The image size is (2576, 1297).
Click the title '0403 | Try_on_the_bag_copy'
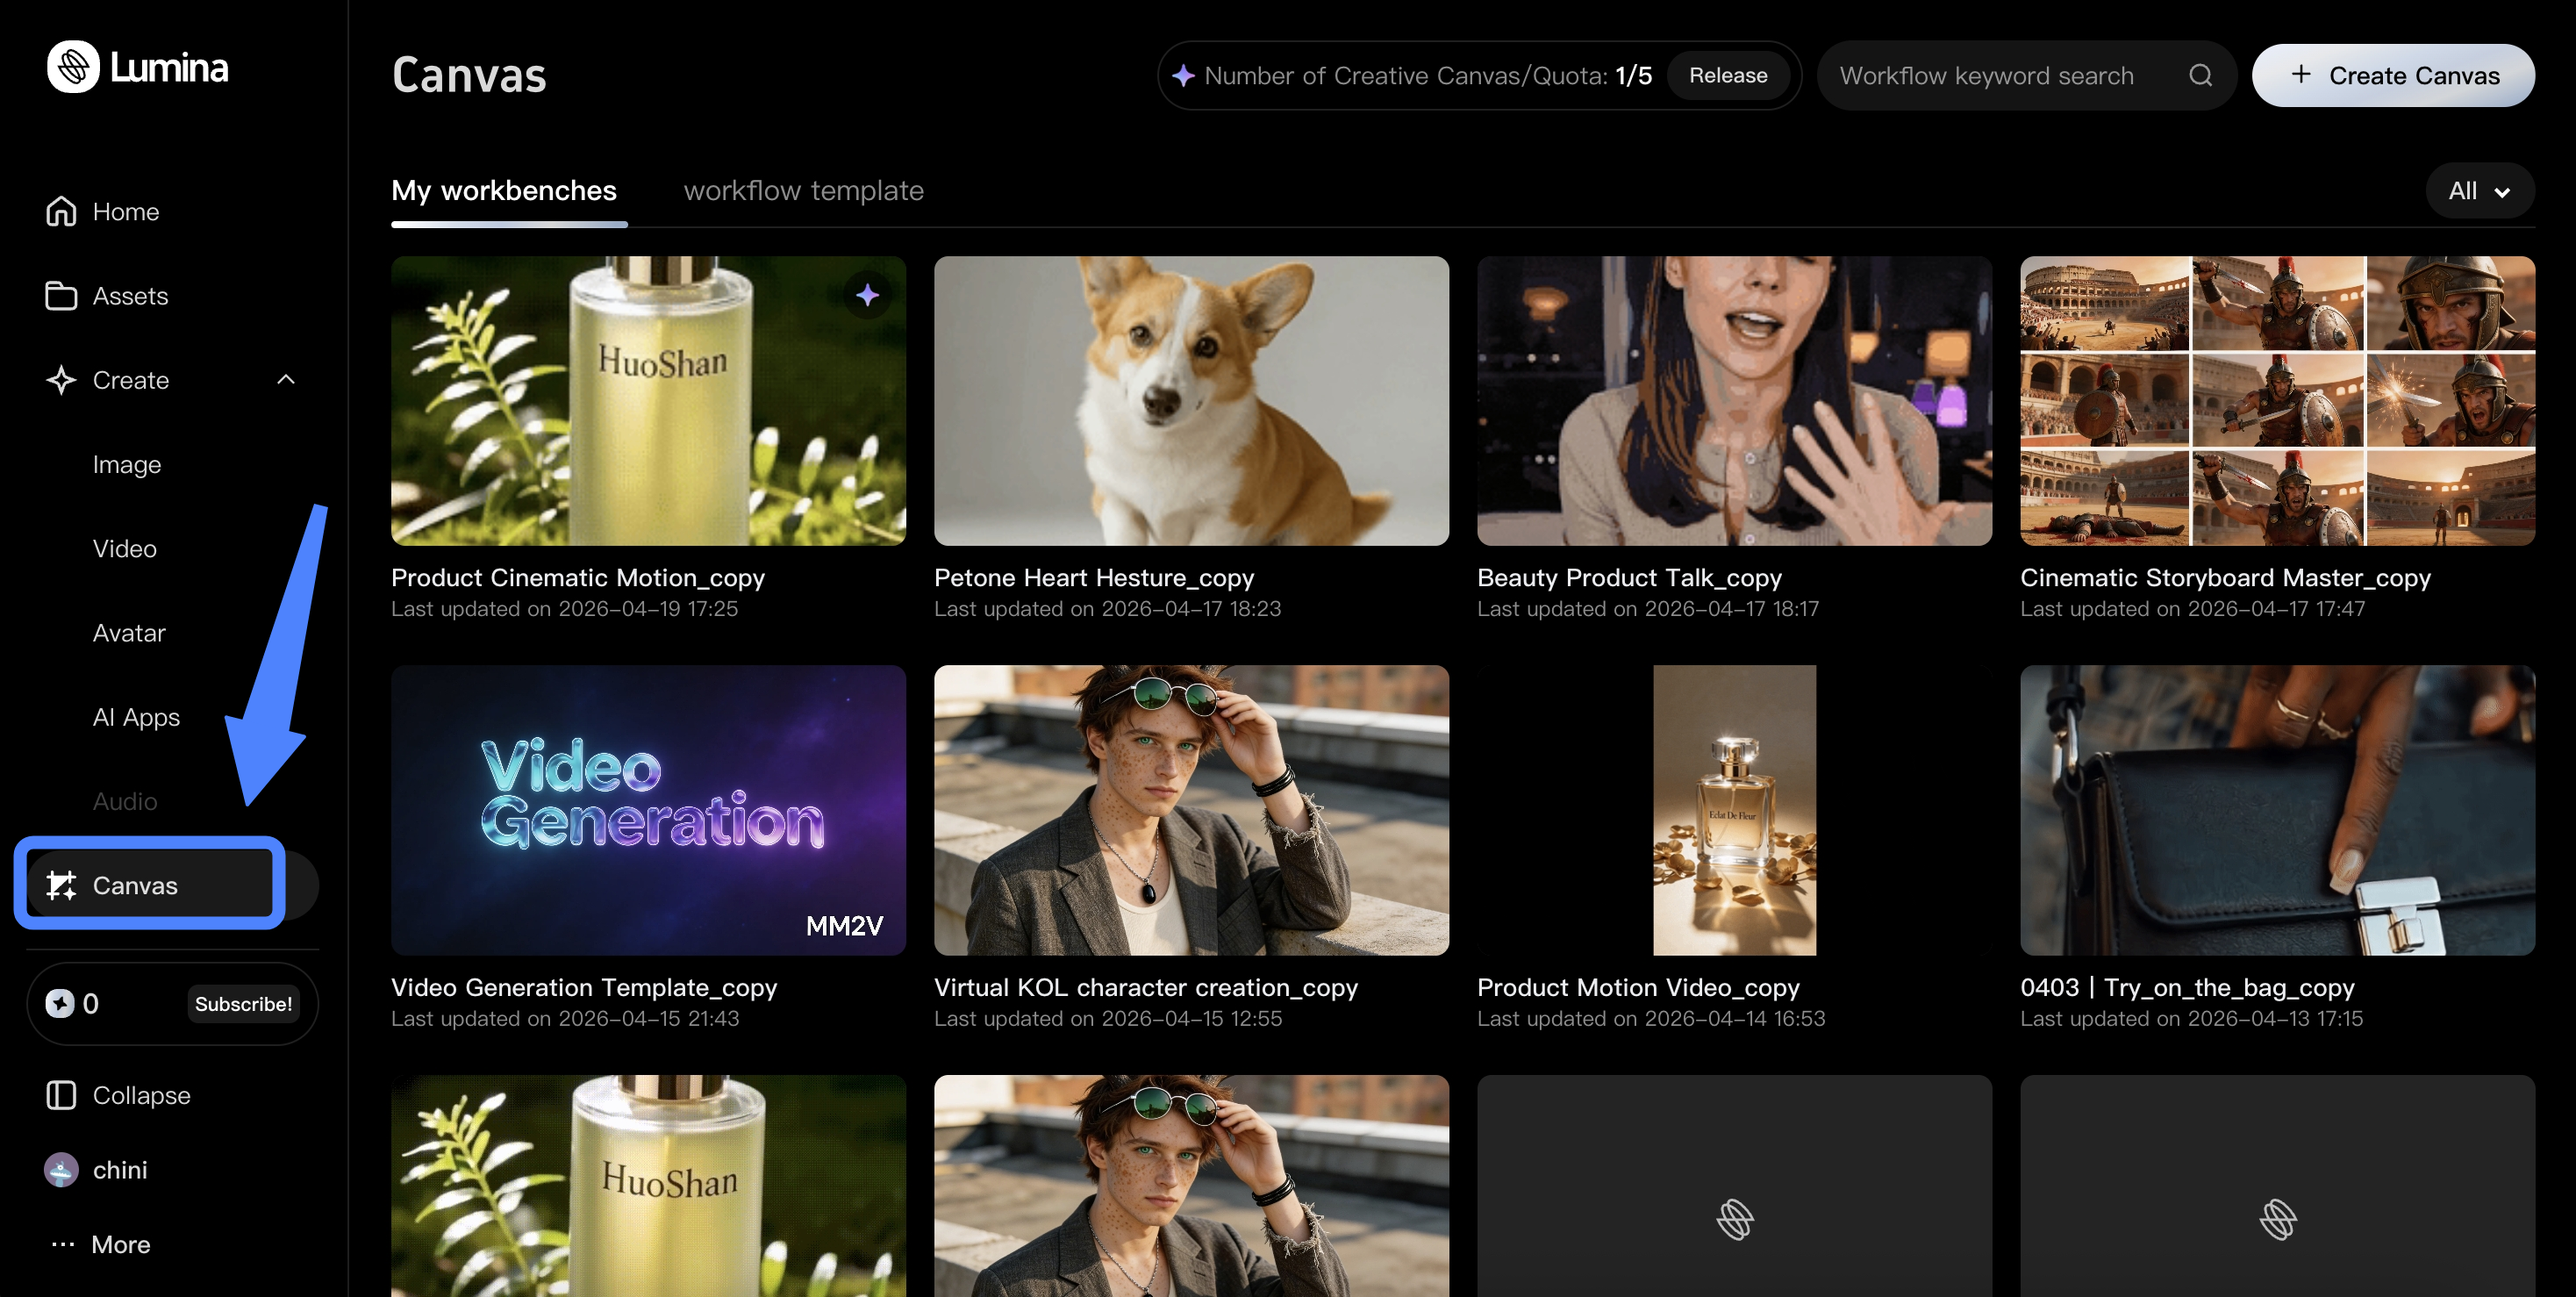pos(2187,987)
